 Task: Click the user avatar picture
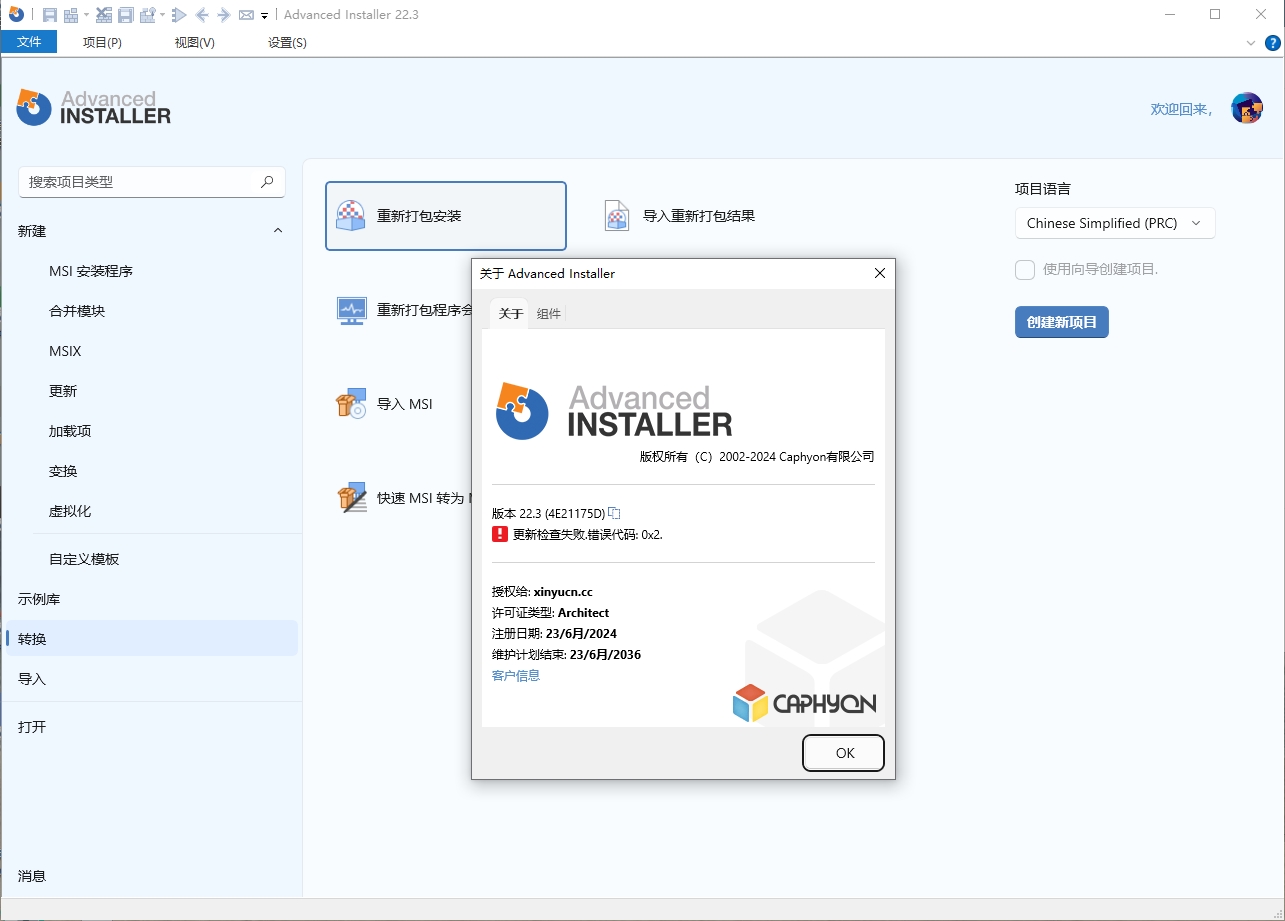point(1246,108)
